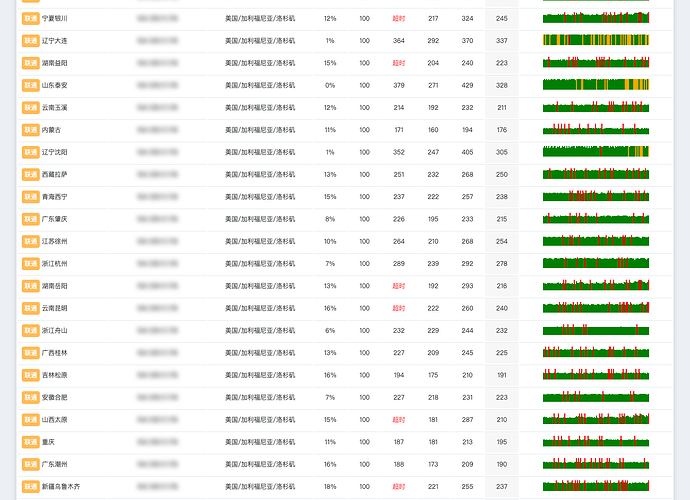Click the 联通 badge beside 辽宁沈阳

point(30,152)
